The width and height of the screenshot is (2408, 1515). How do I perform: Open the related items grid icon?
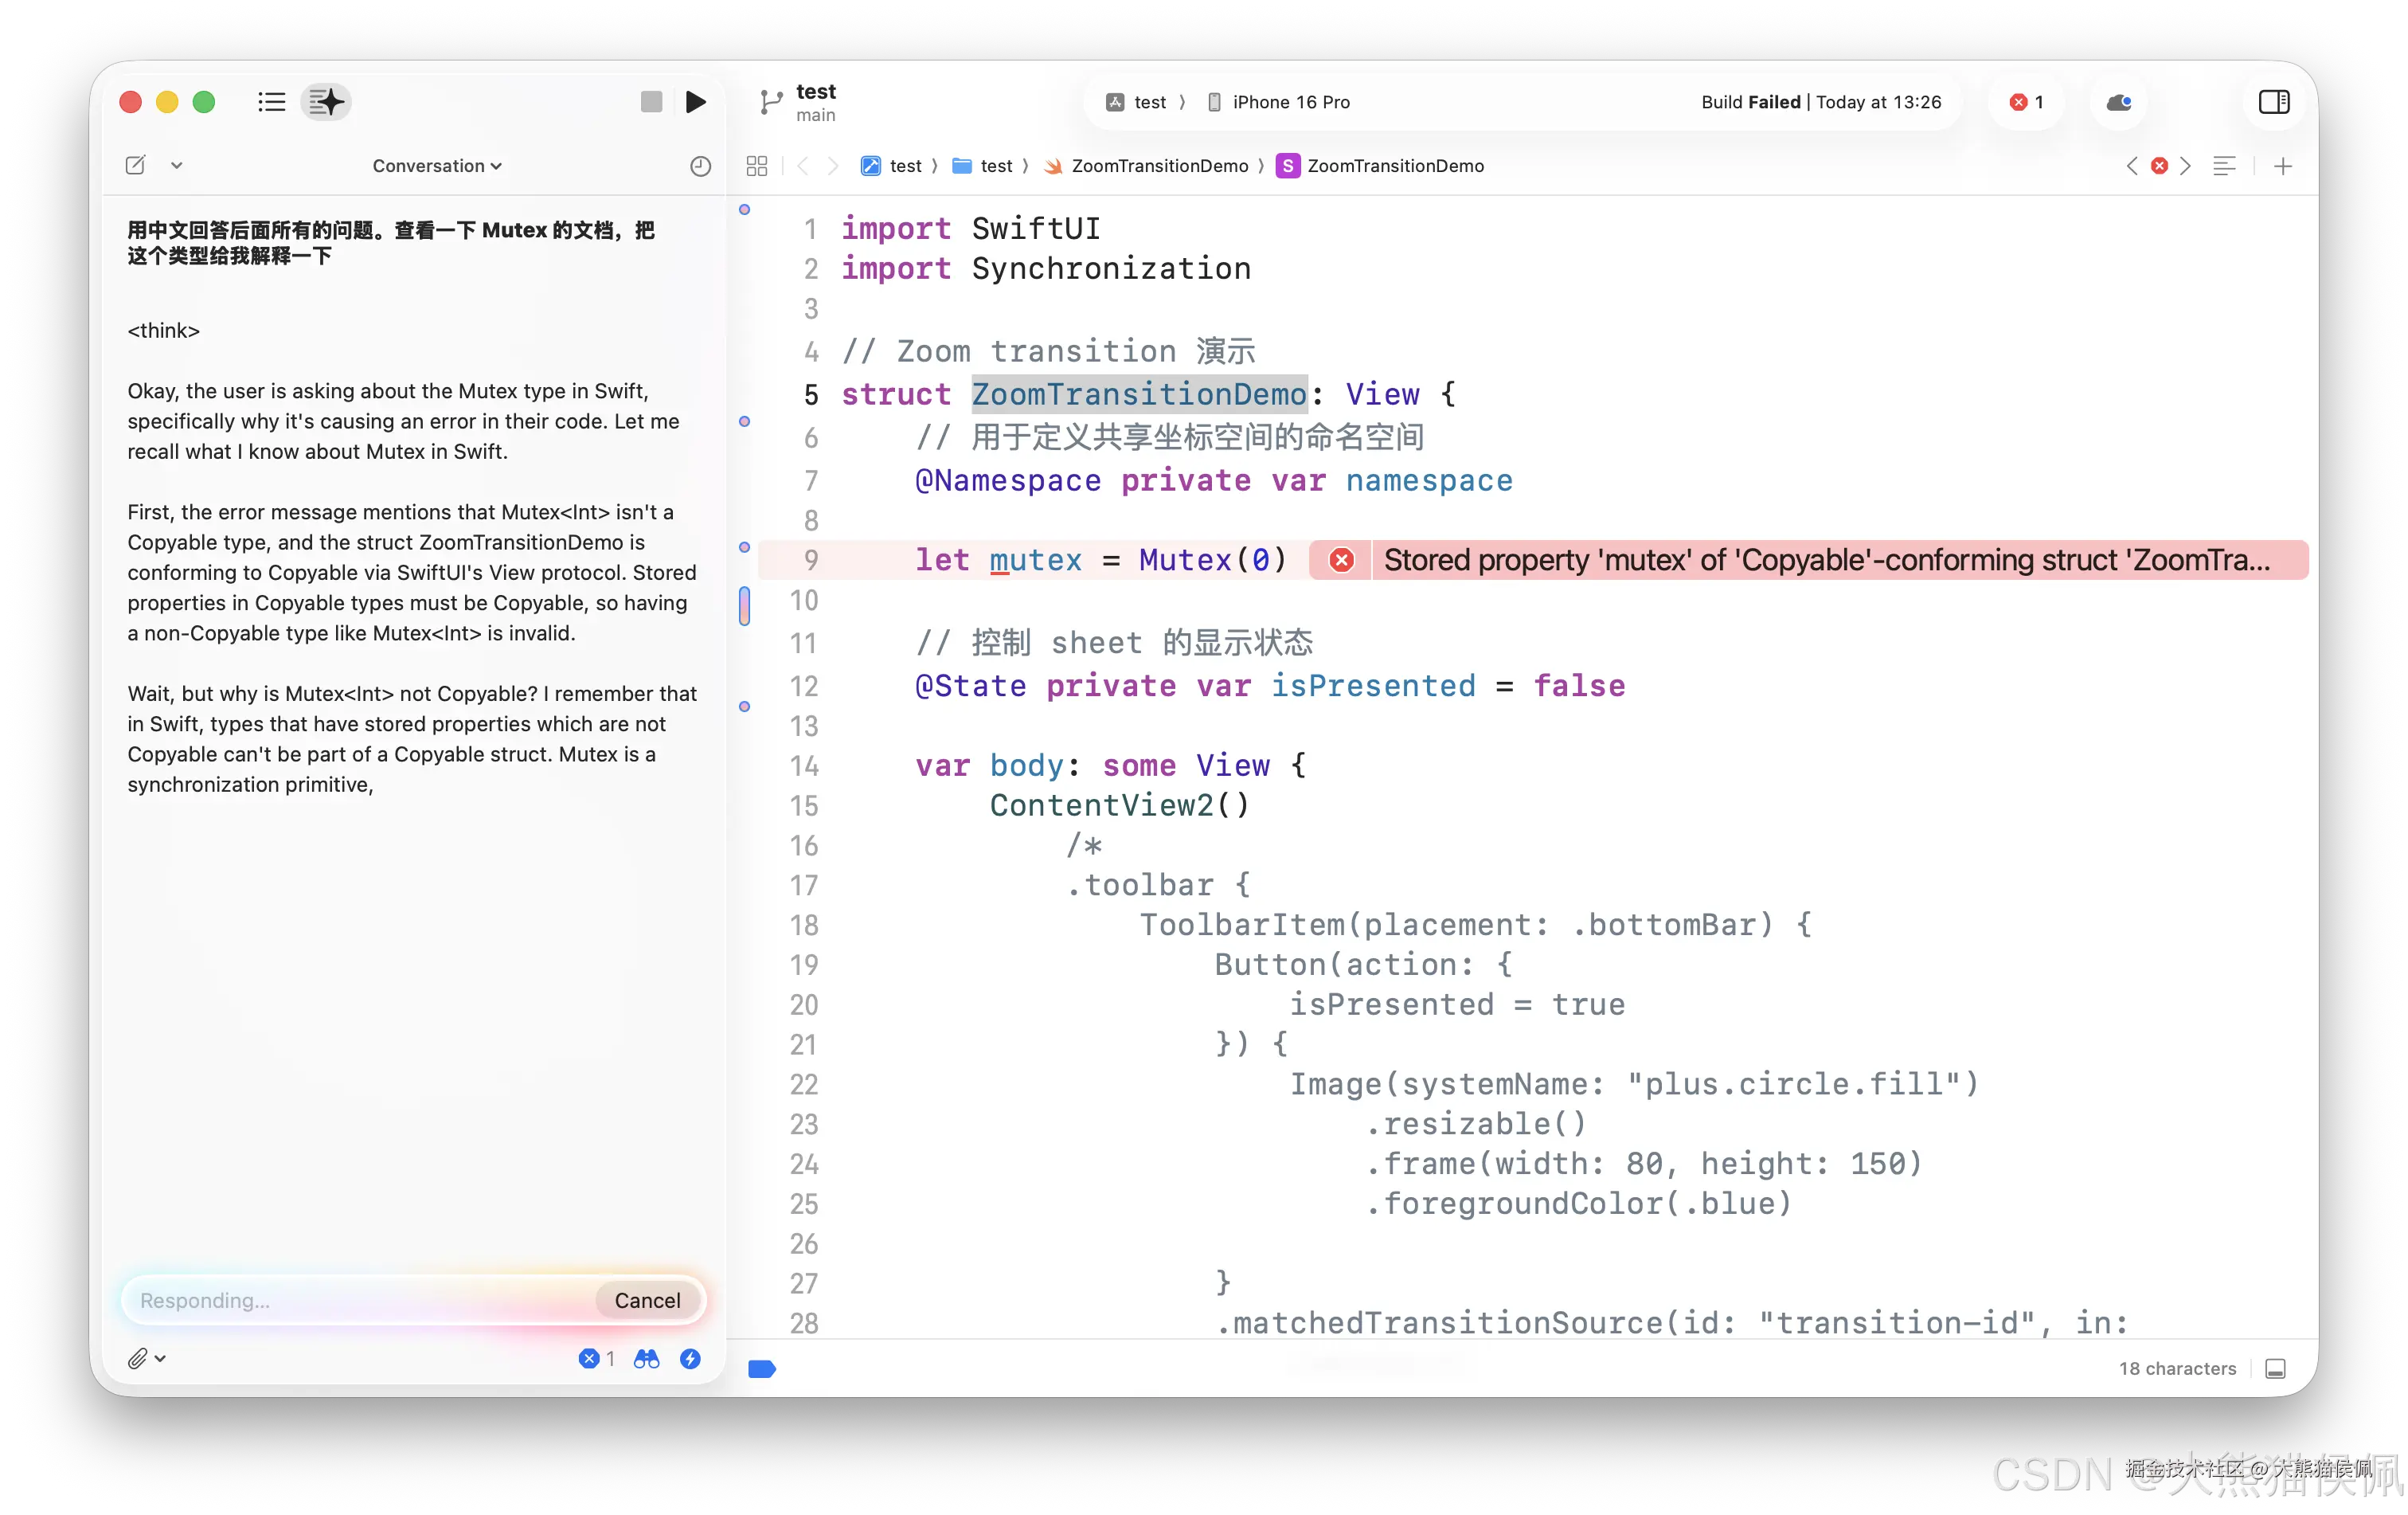(x=757, y=166)
